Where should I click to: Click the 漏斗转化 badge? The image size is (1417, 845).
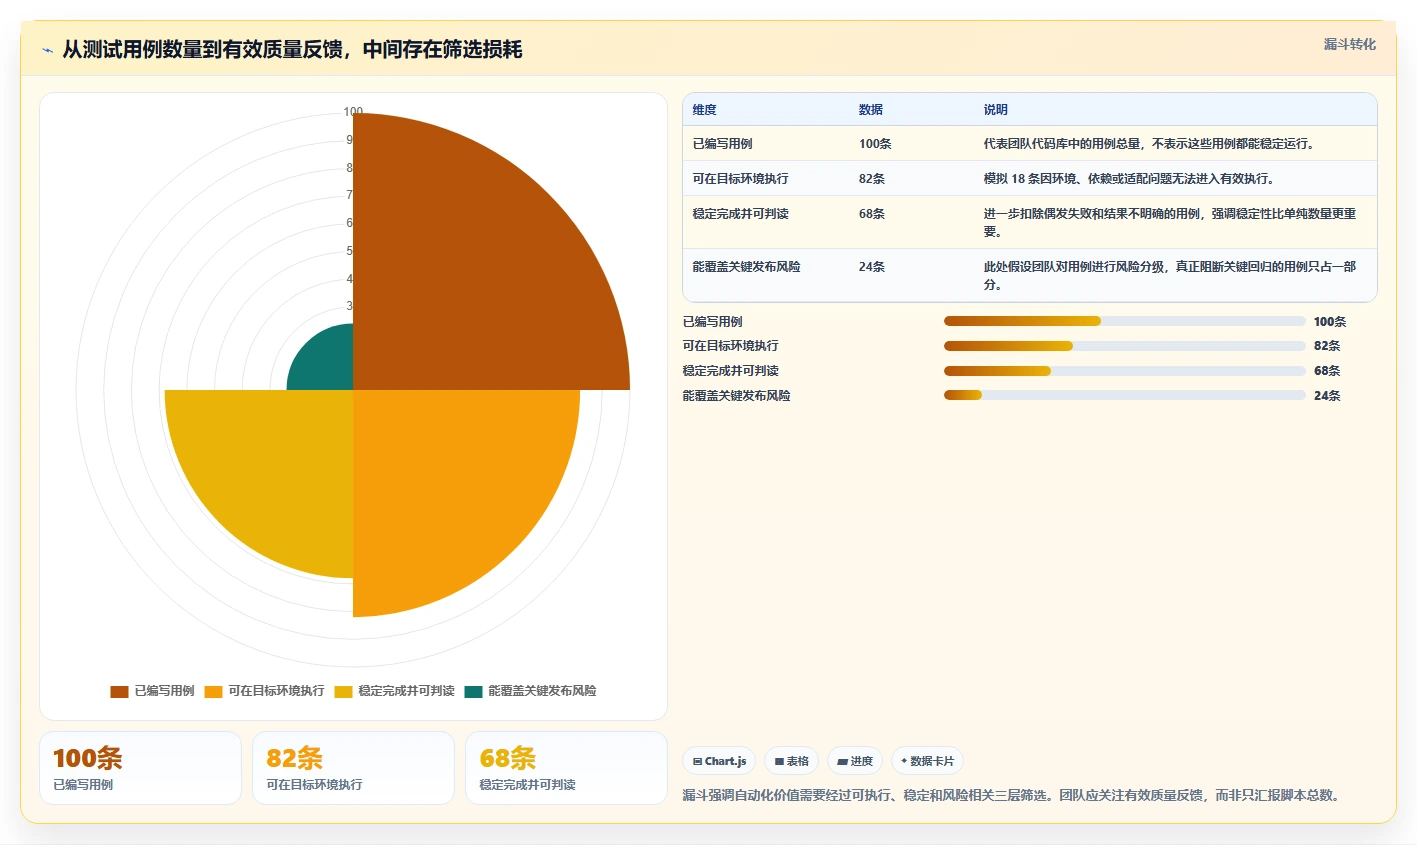[1349, 44]
